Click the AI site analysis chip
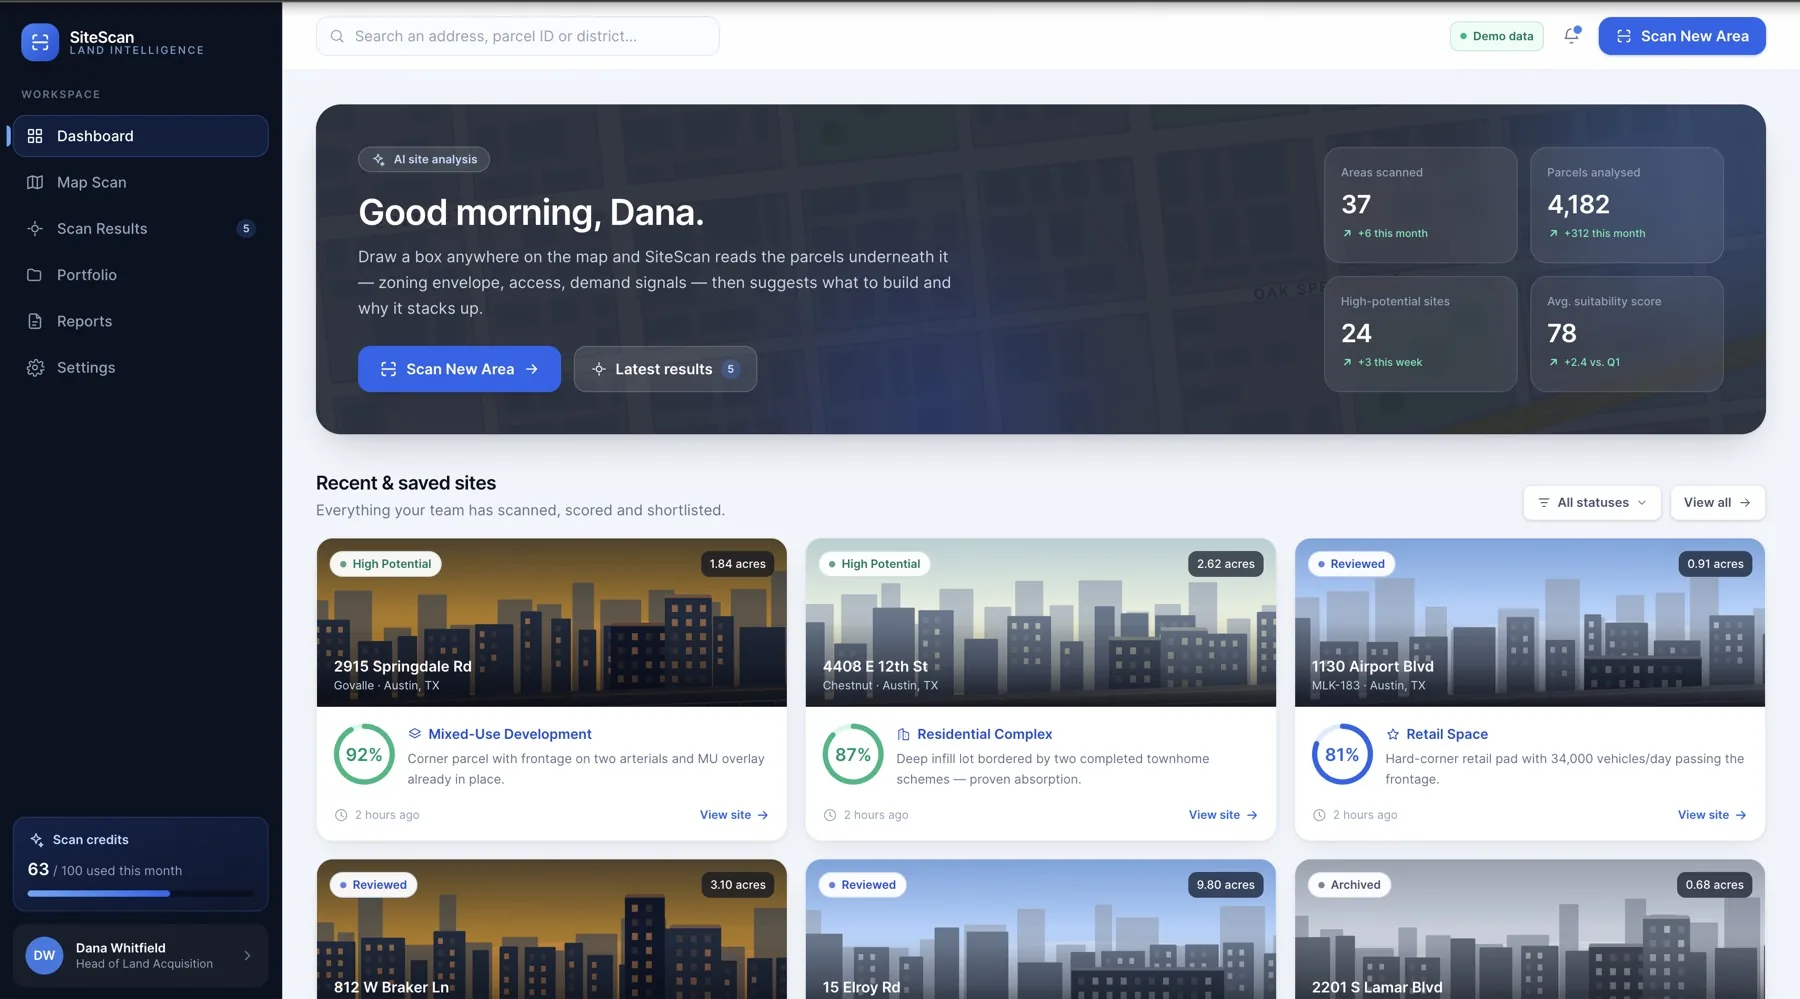1800x999 pixels. click(424, 159)
